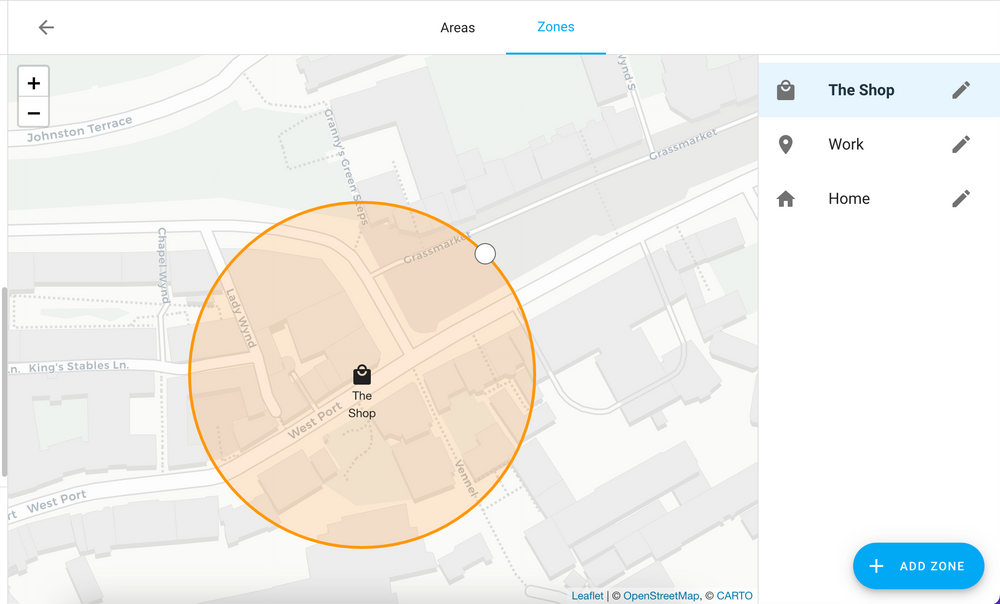1000x604 pixels.
Task: Zoom out on the map
Action: (x=33, y=113)
